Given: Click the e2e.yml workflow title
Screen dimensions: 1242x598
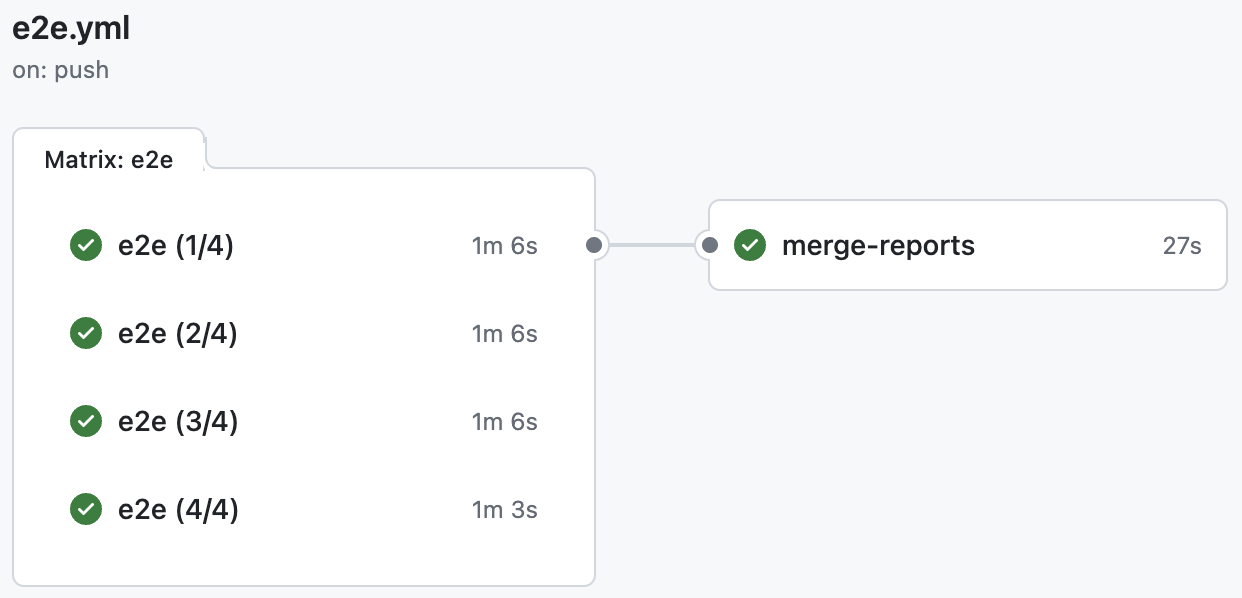Looking at the screenshot, I should coord(71,30).
